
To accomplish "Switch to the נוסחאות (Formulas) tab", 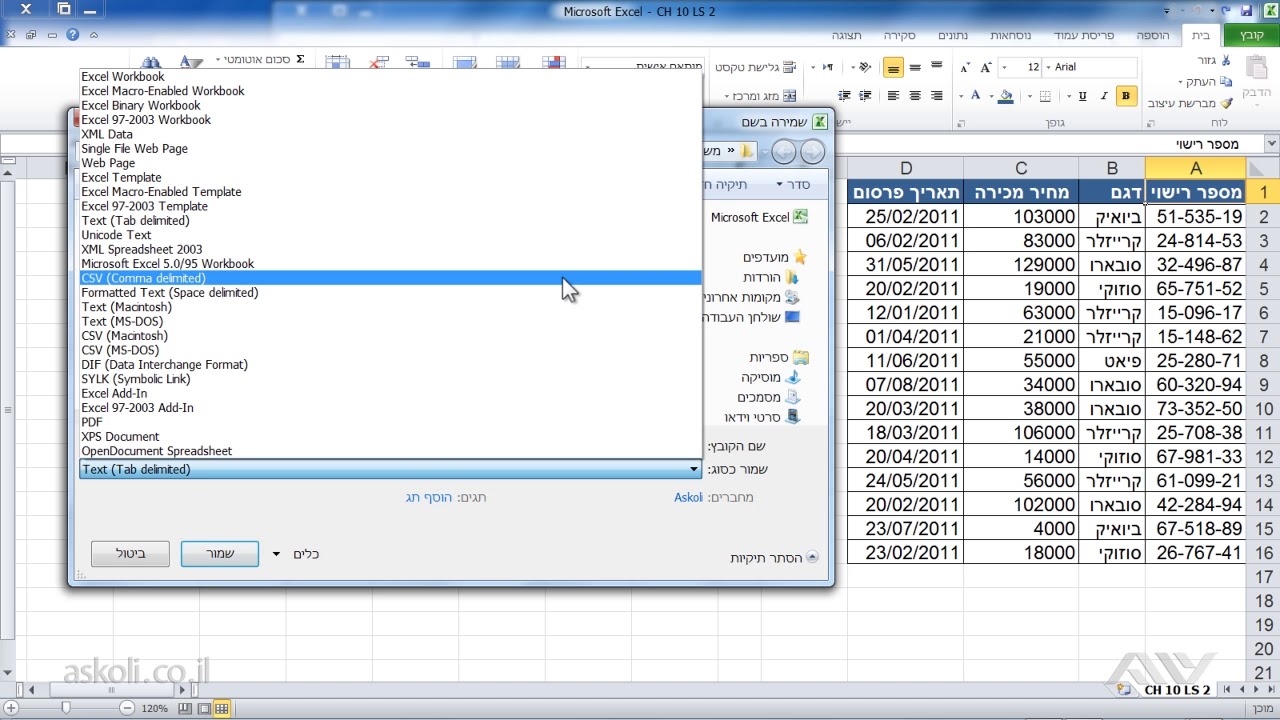I will point(1012,35).
